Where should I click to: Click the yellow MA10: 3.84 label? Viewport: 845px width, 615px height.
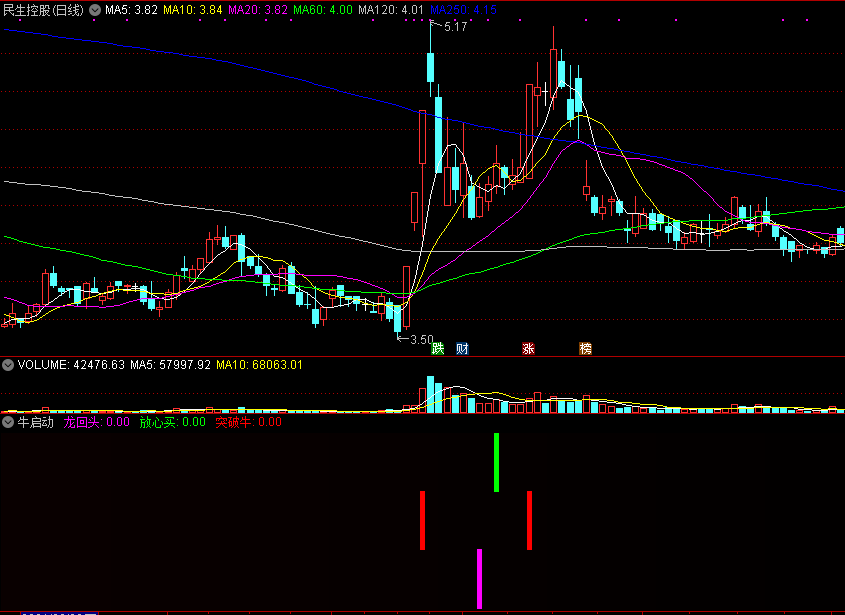point(192,10)
